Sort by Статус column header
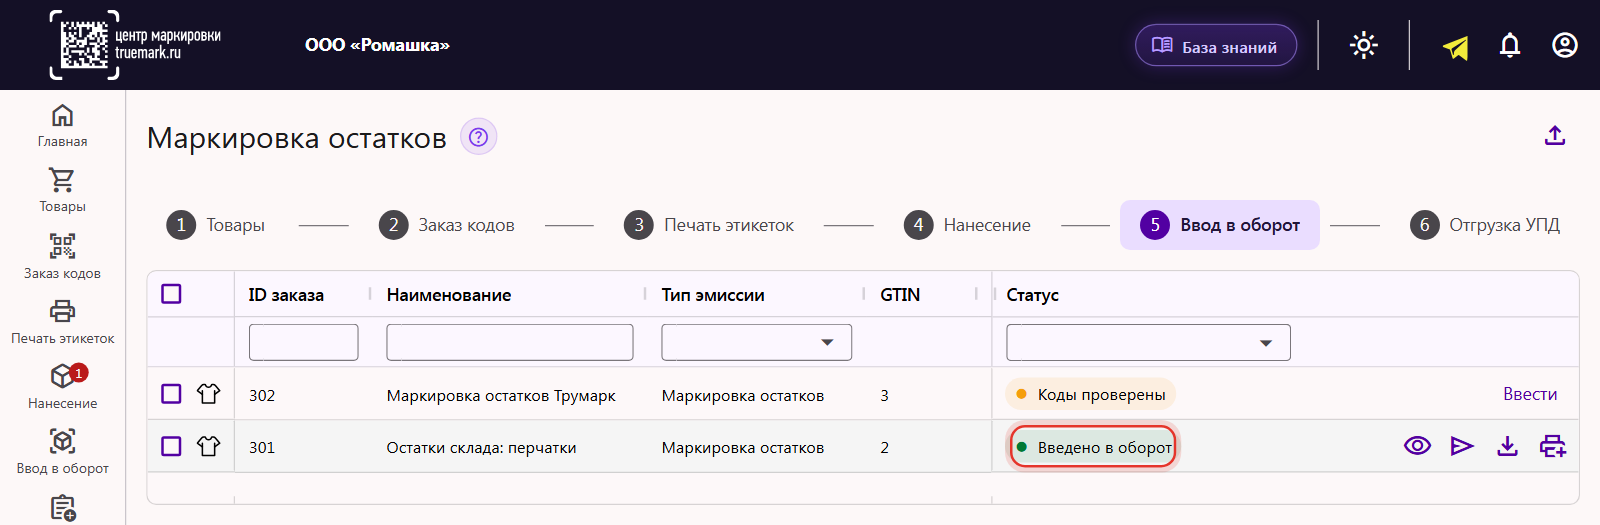The image size is (1600, 525). pos(1032,295)
